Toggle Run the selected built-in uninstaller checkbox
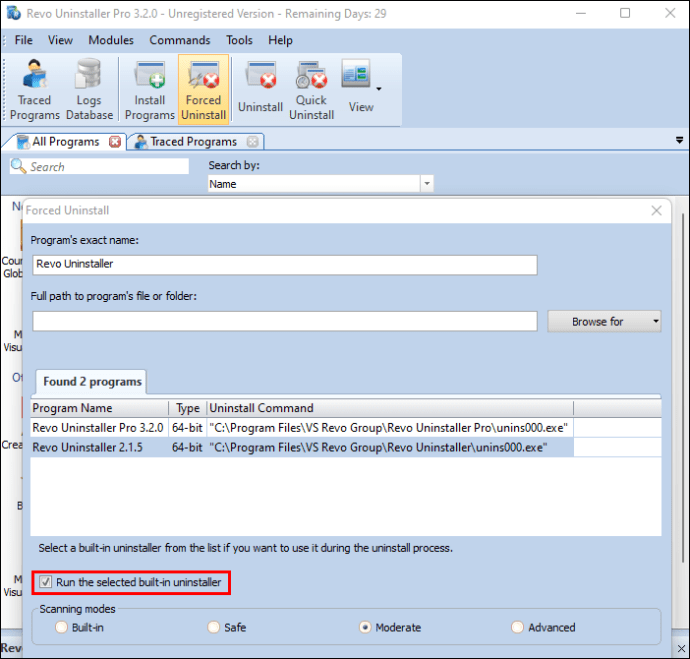 (x=45, y=582)
